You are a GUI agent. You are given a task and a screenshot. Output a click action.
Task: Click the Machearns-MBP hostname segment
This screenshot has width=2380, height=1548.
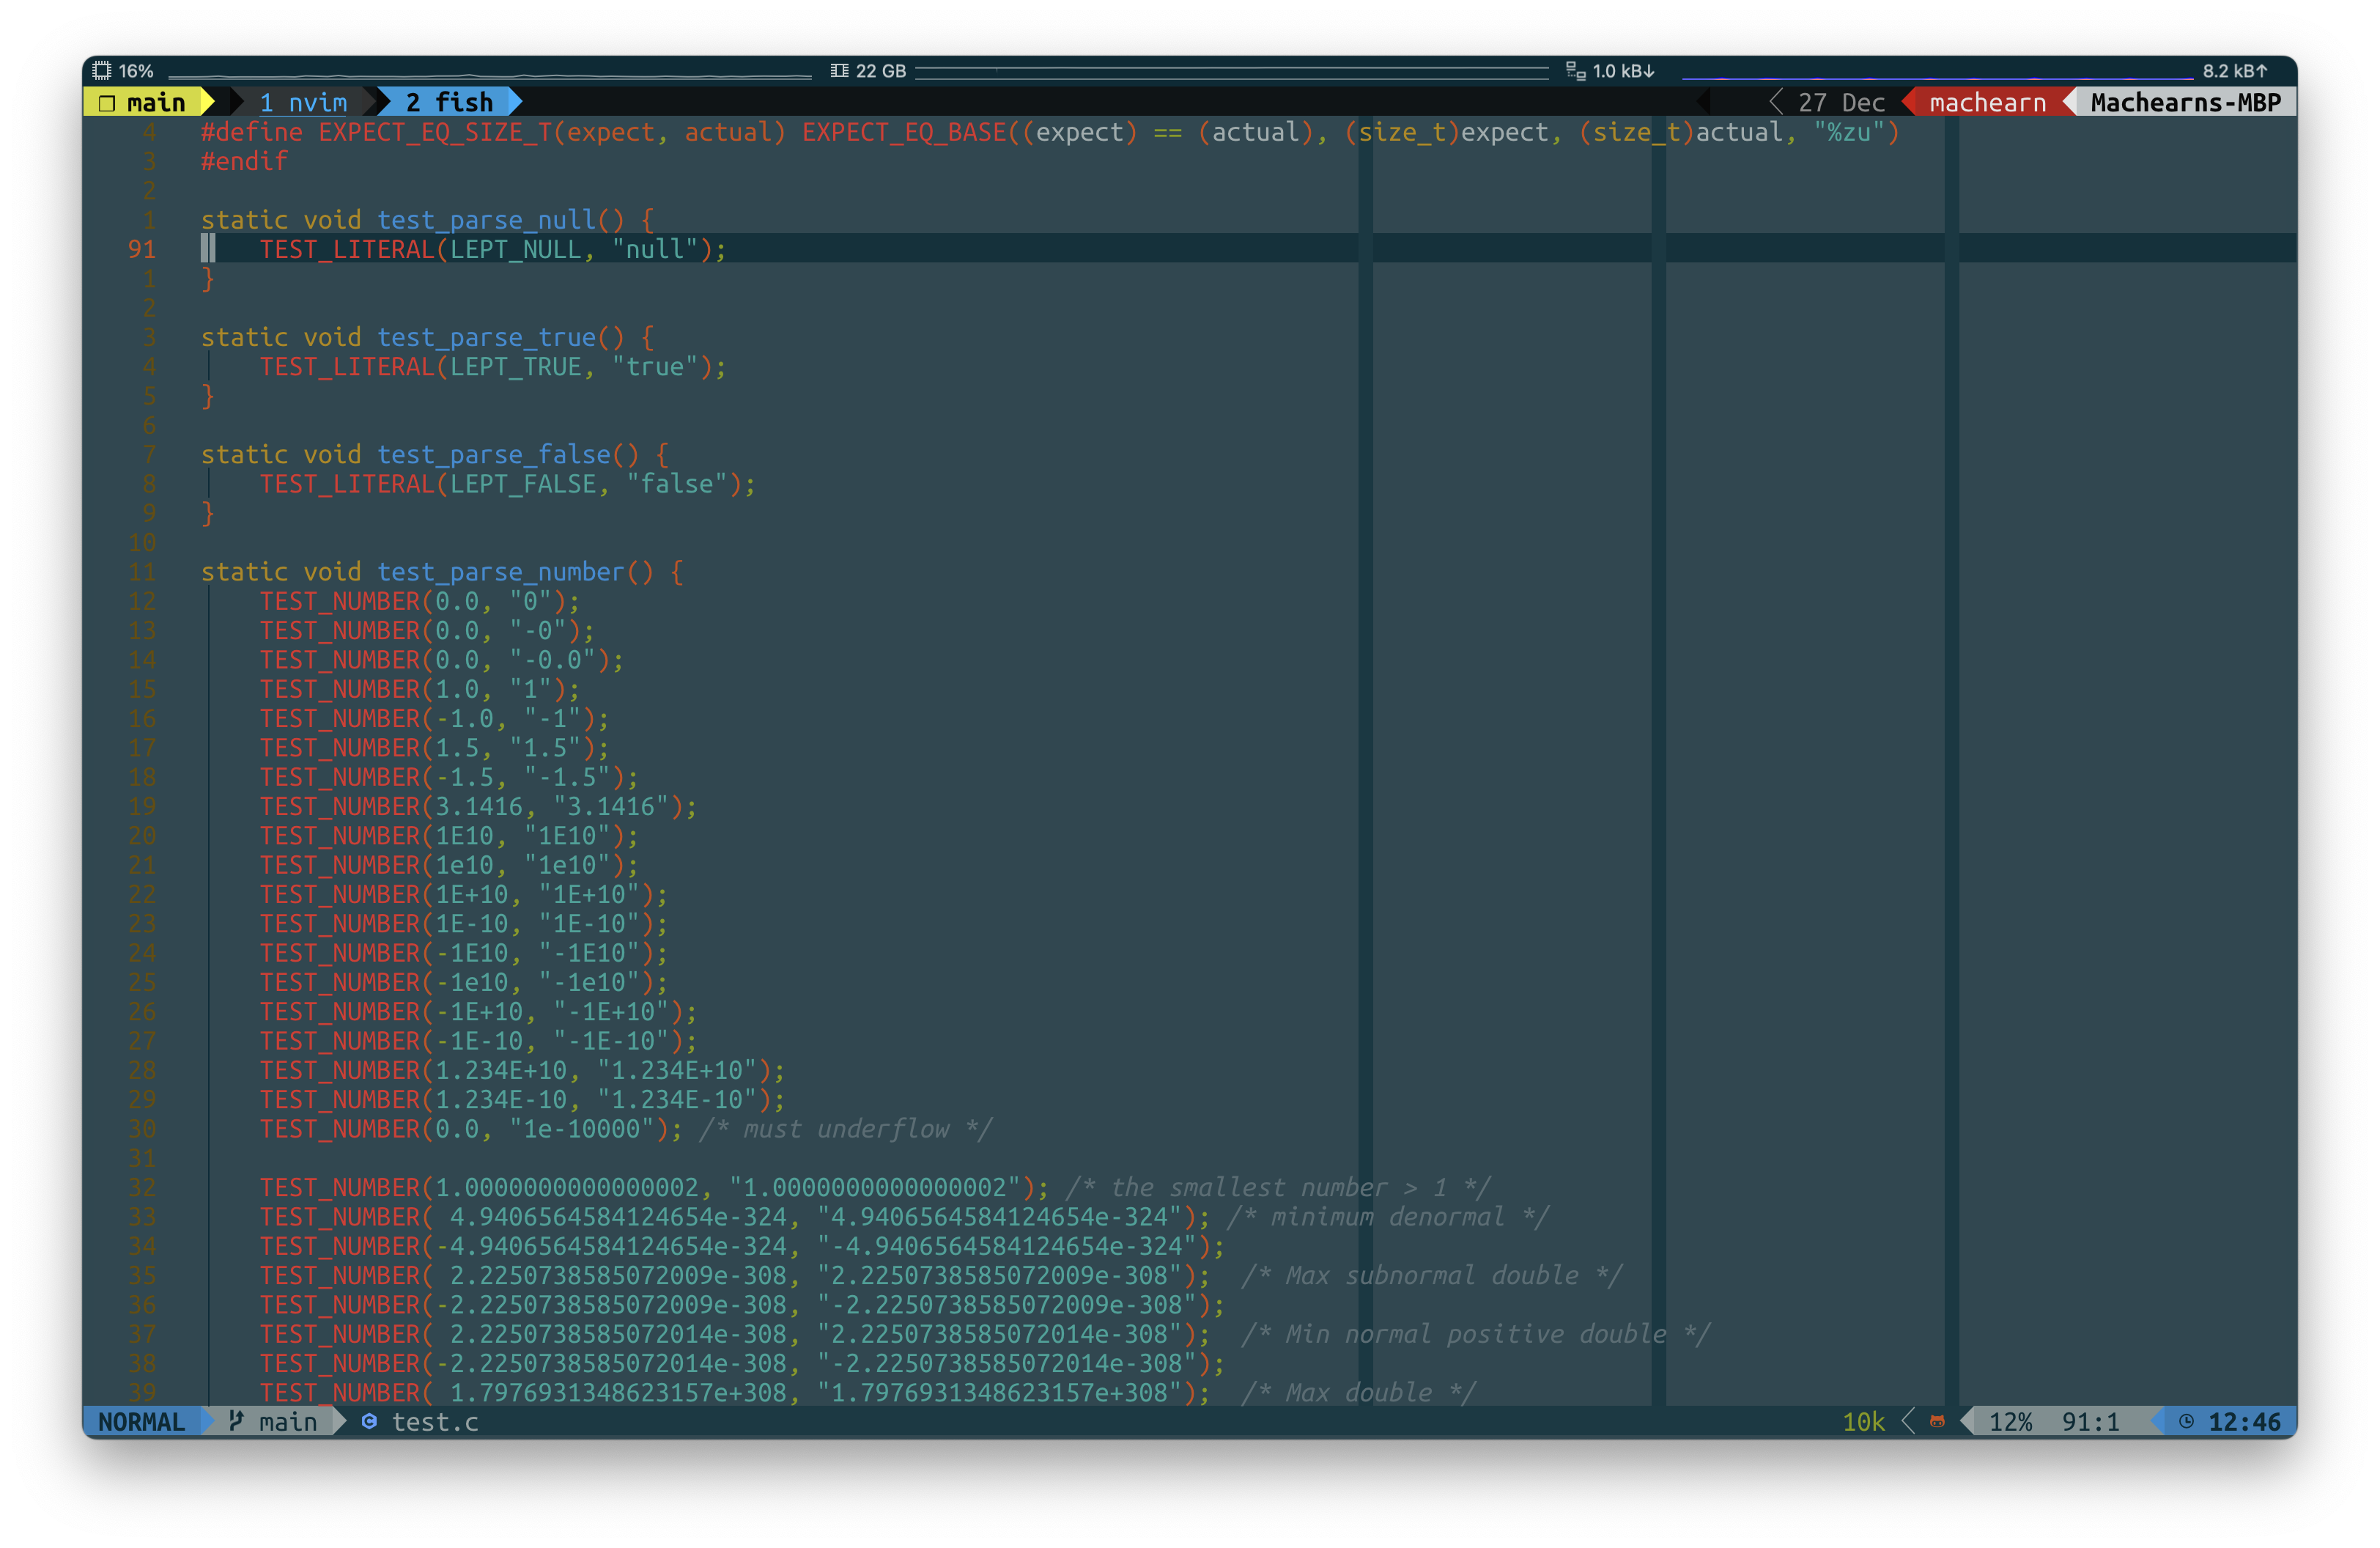click(x=2186, y=102)
